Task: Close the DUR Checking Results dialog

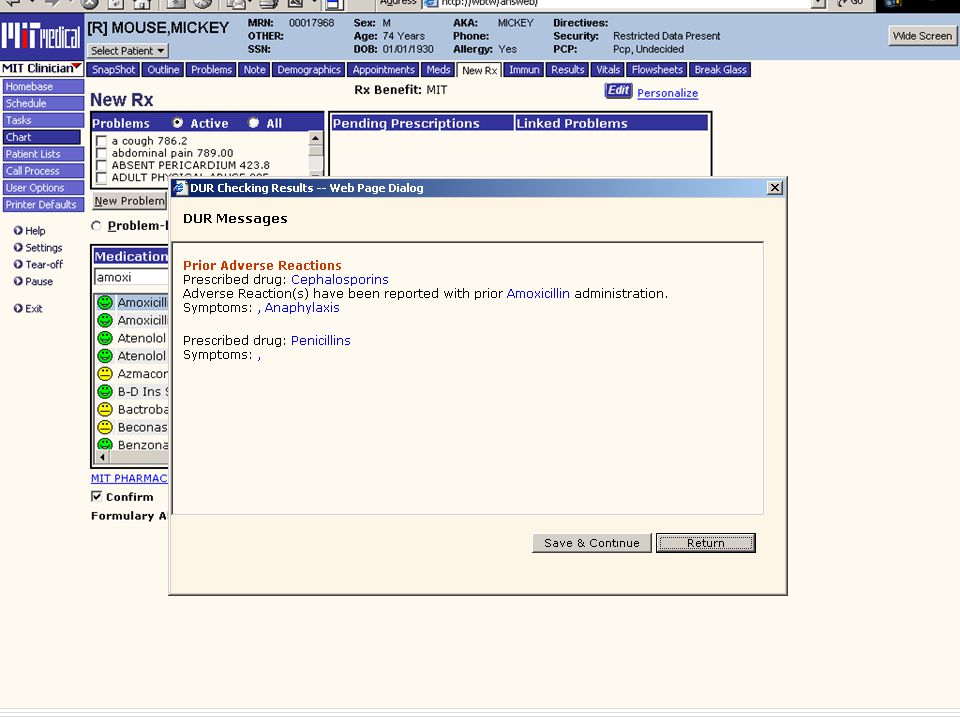Action: click(774, 188)
